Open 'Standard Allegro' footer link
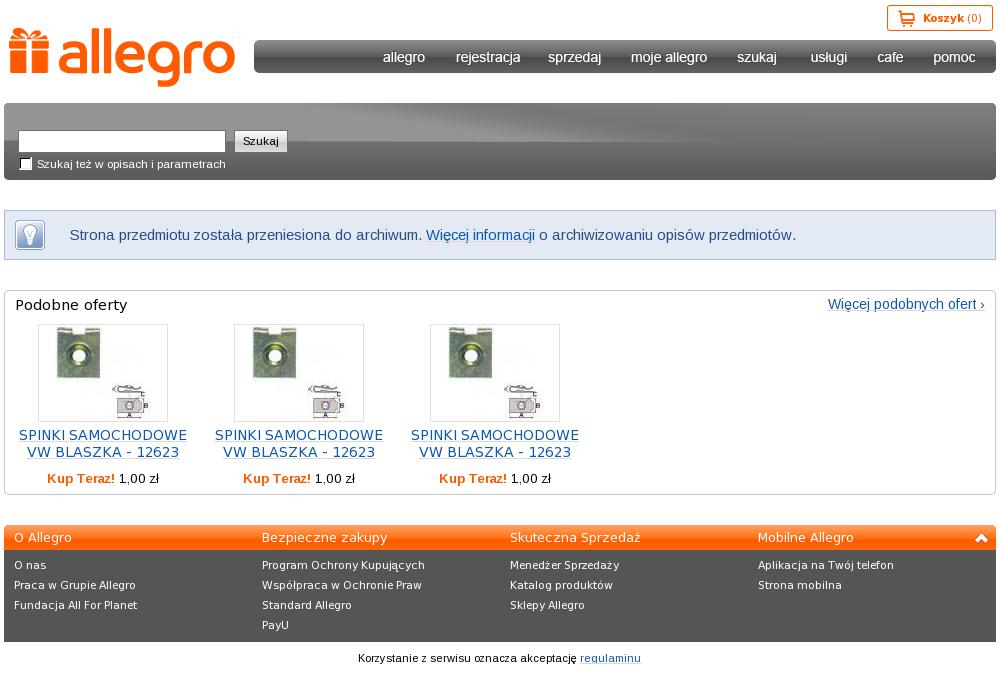 pos(306,605)
